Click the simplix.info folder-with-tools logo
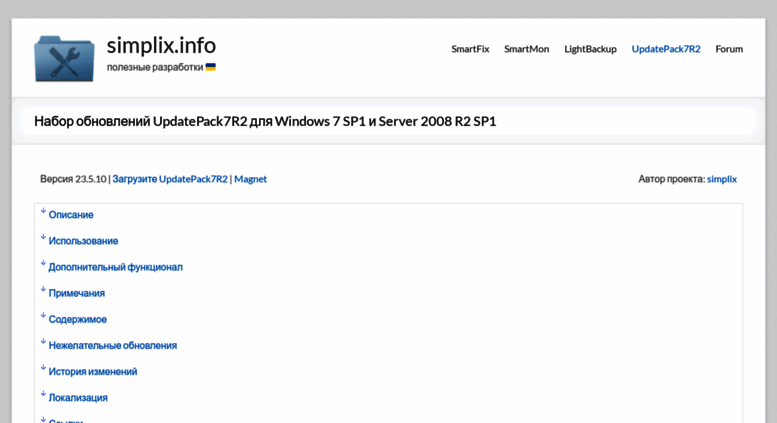 64,58
